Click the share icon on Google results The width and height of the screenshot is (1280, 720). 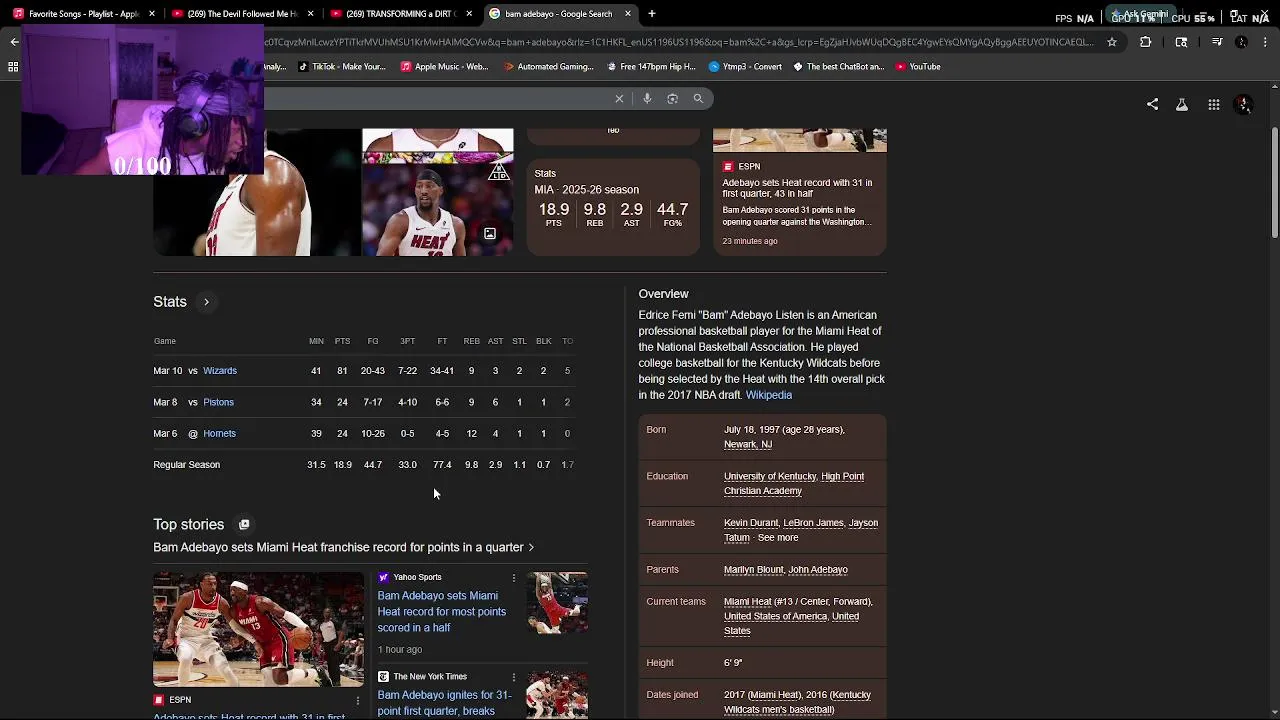[1152, 104]
